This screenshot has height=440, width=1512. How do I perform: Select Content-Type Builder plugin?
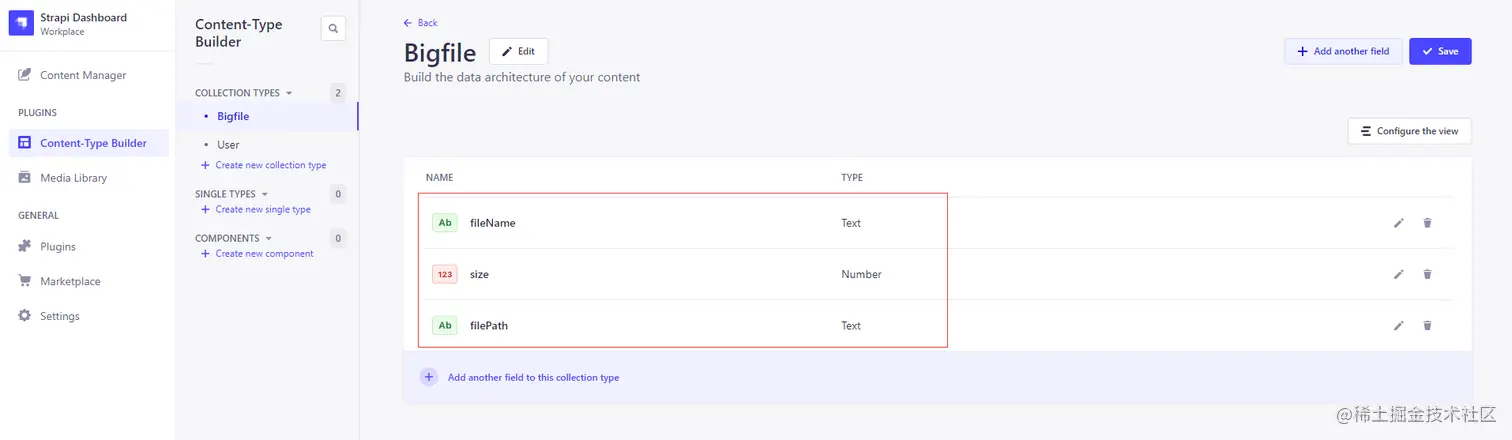88,143
